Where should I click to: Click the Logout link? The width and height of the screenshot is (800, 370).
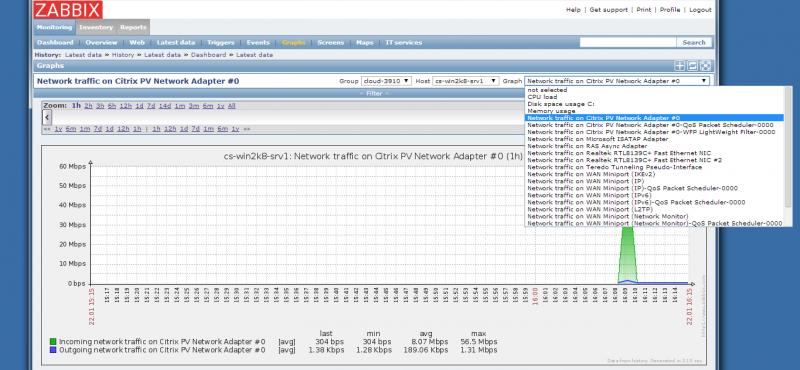(x=700, y=10)
